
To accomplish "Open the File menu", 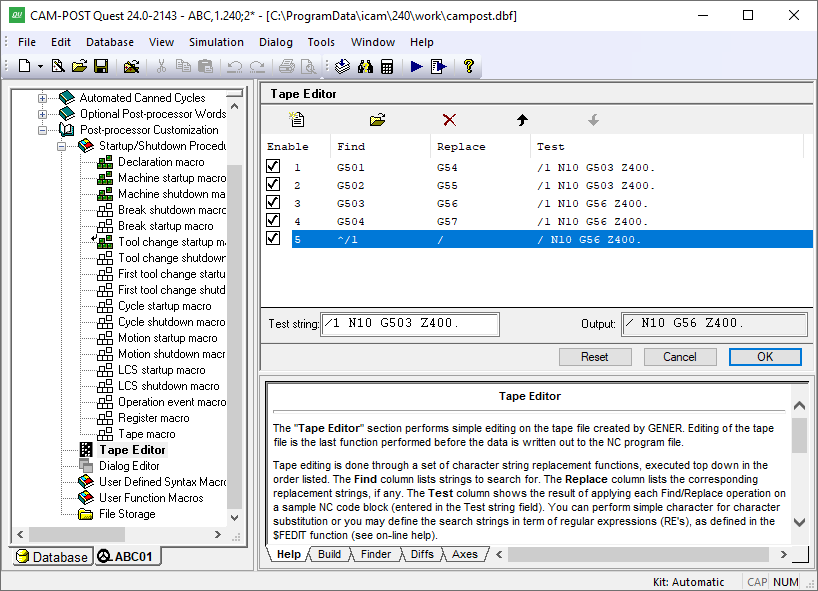I will [x=27, y=42].
